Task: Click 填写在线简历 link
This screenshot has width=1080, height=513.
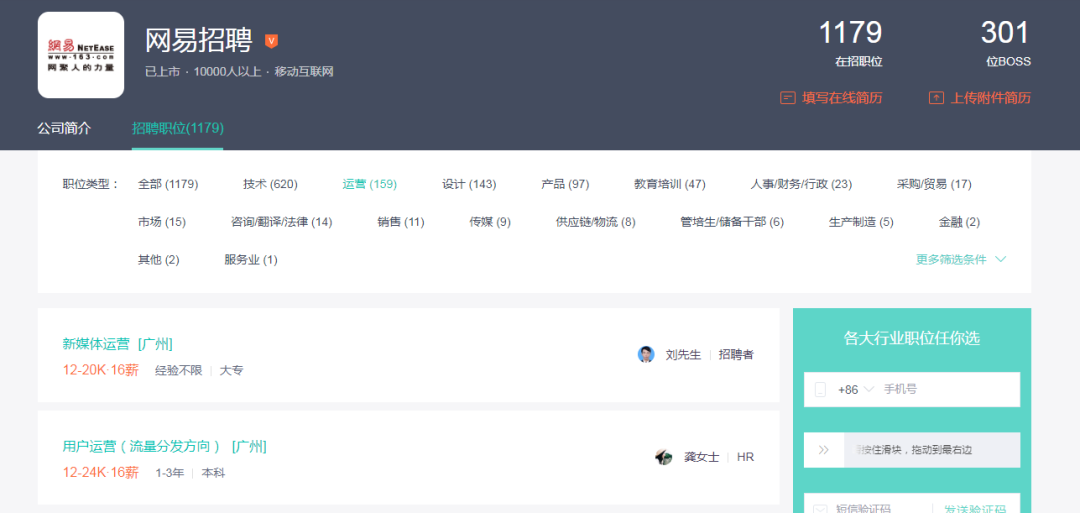Action: coord(842,98)
